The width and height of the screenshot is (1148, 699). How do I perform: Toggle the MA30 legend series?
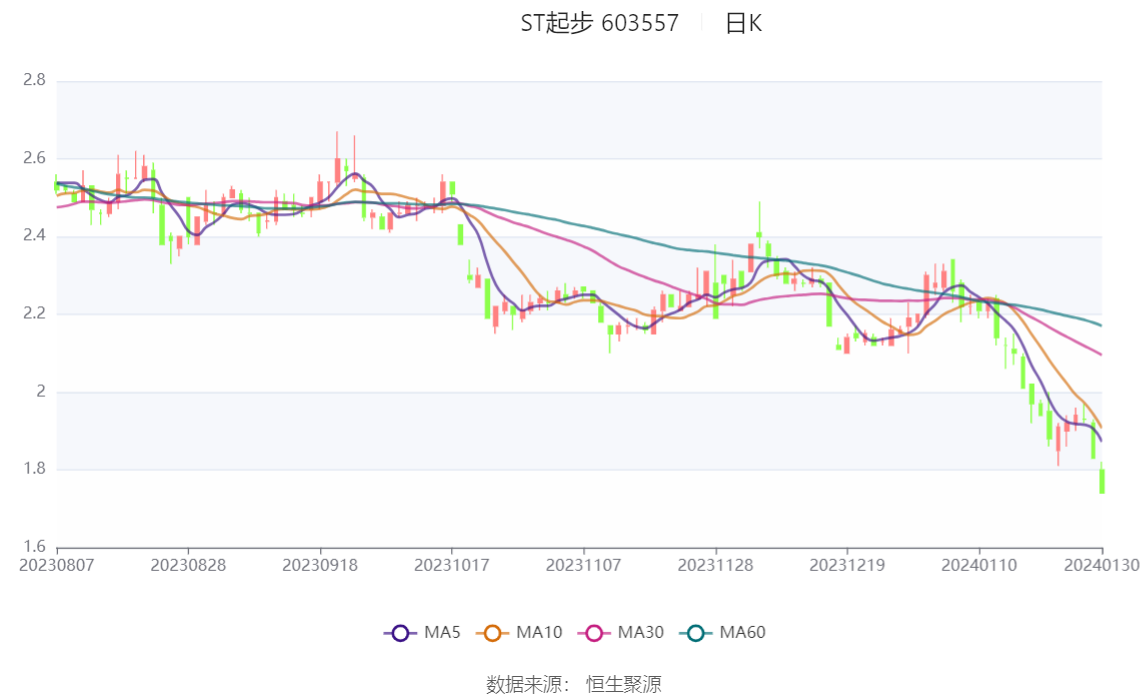pos(621,633)
